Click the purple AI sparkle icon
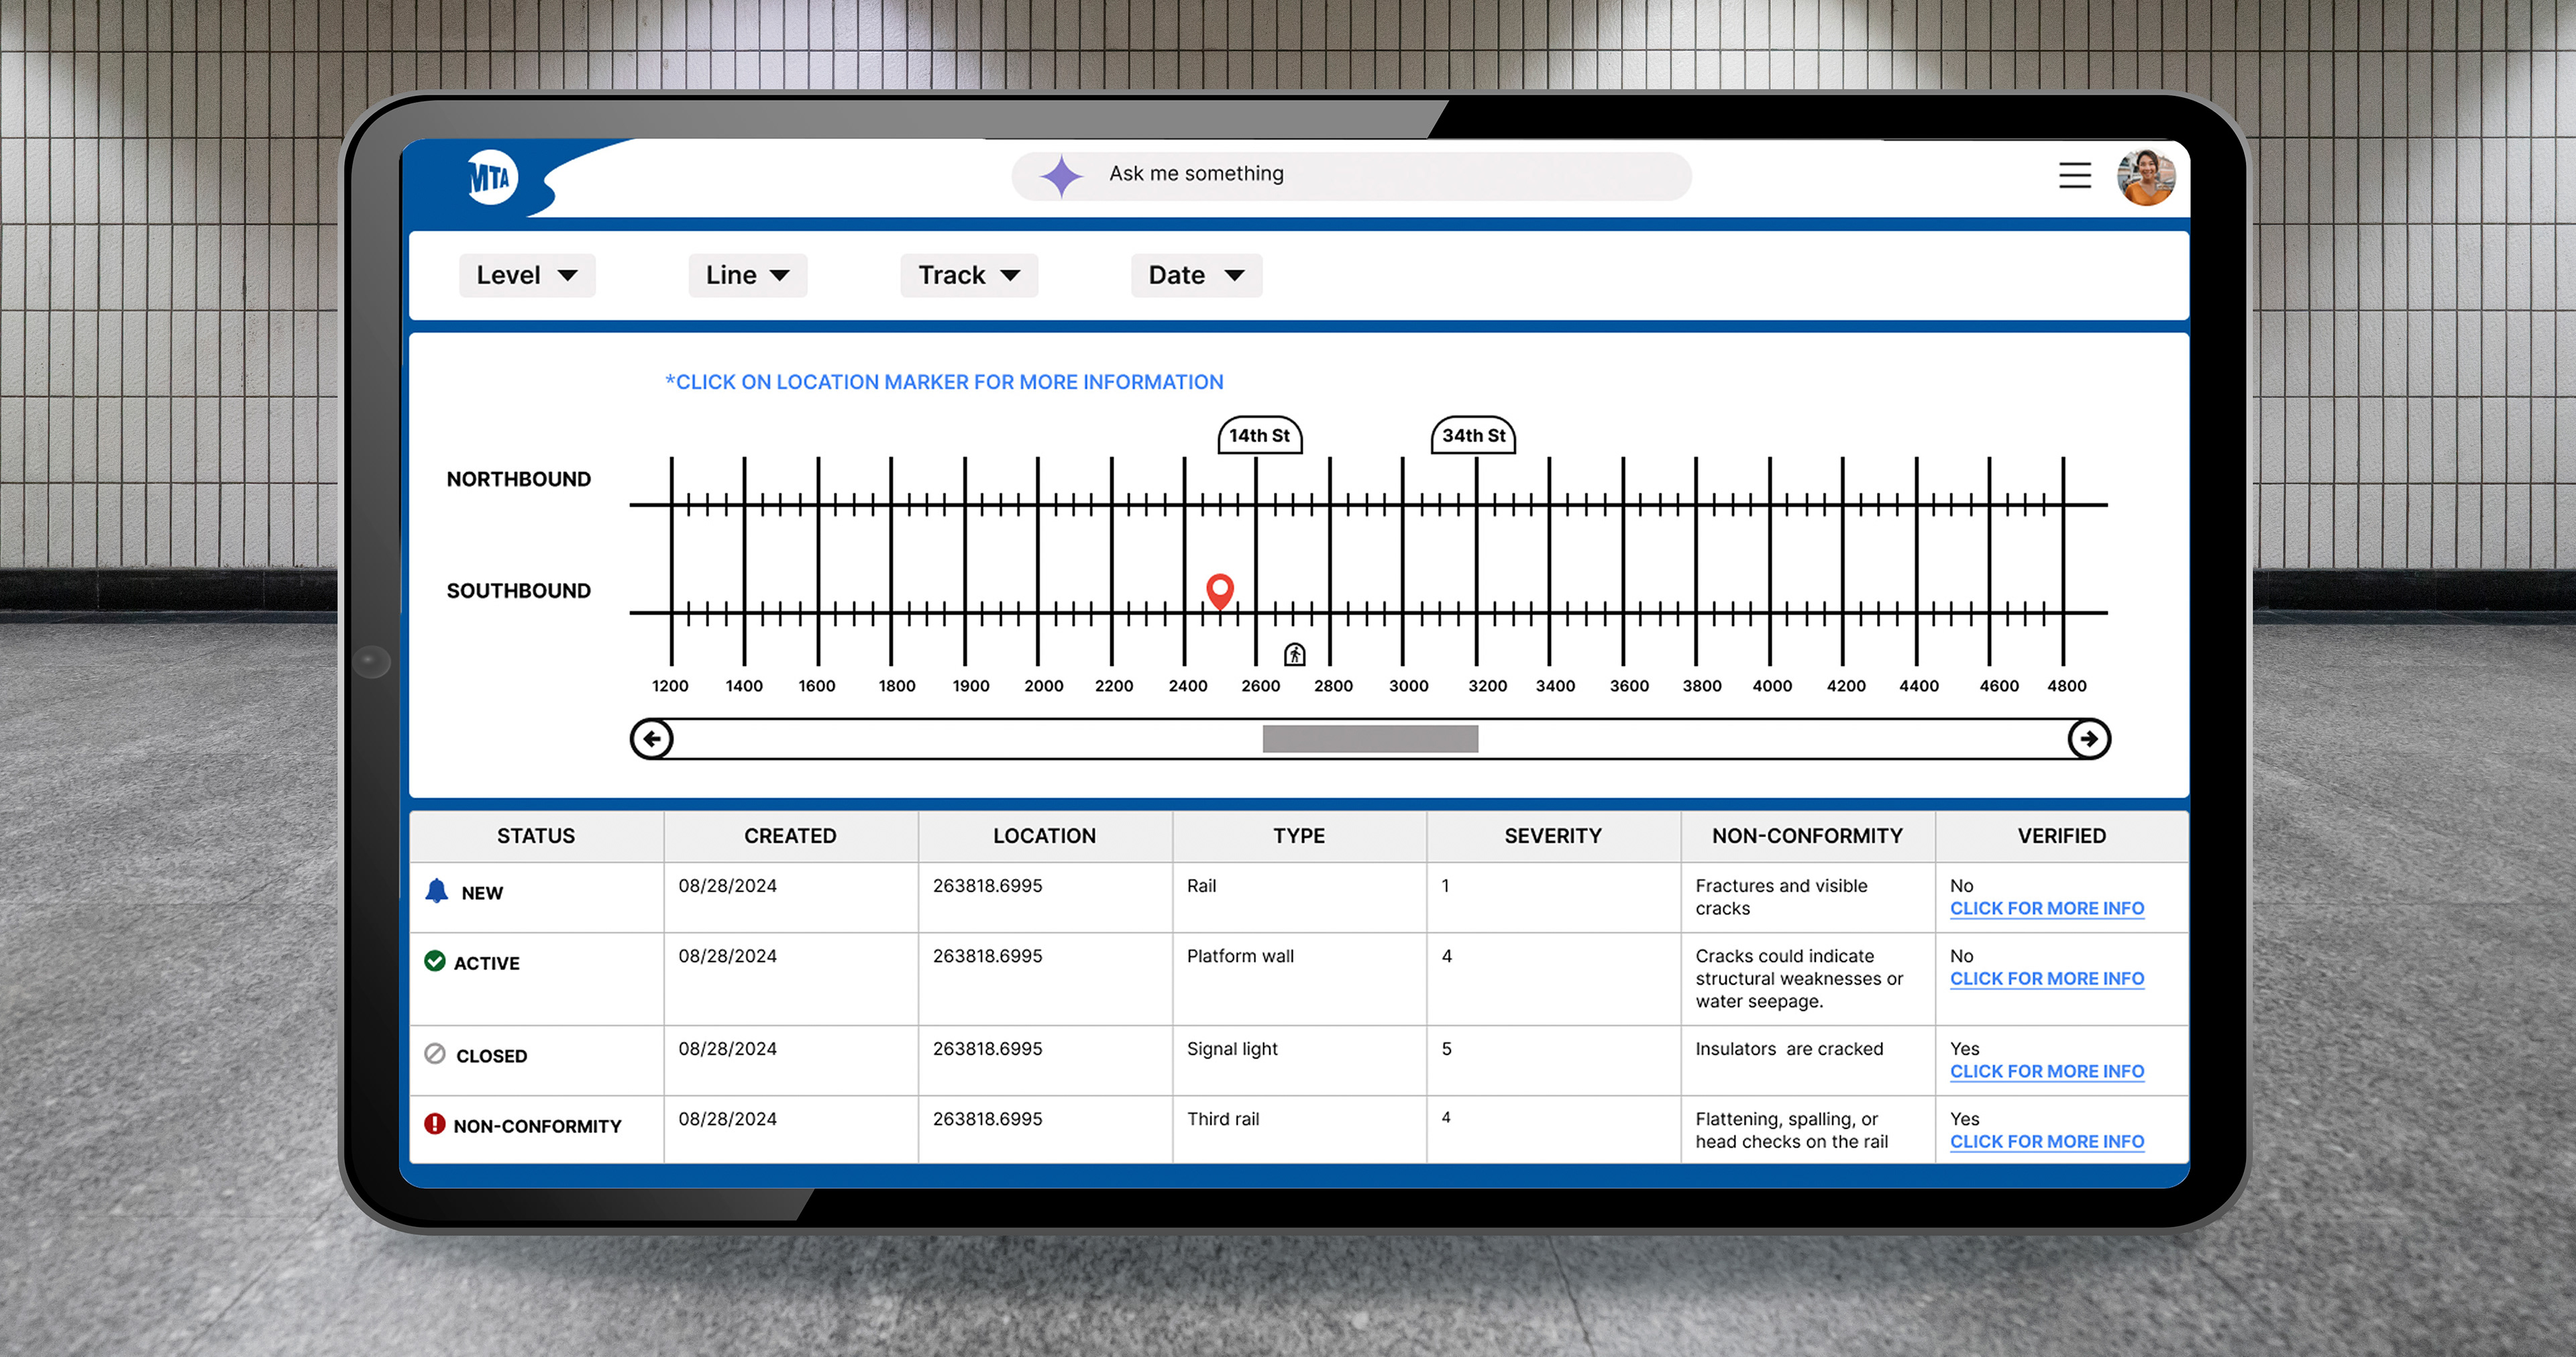Image resolution: width=2576 pixels, height=1357 pixels. 1061,176
